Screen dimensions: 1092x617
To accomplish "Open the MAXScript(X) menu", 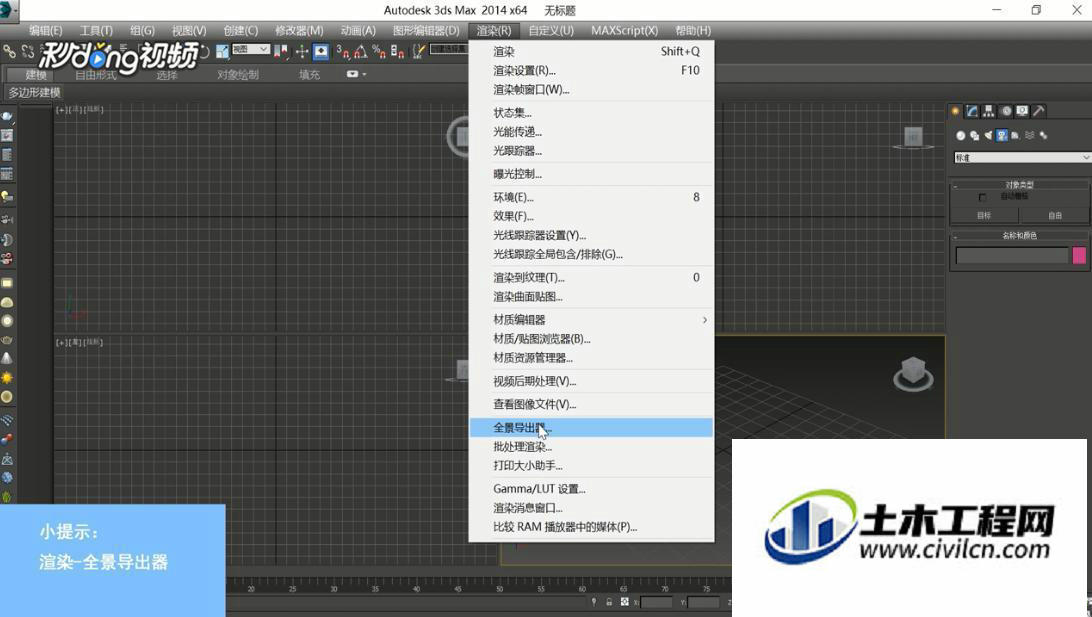I will (x=625, y=31).
